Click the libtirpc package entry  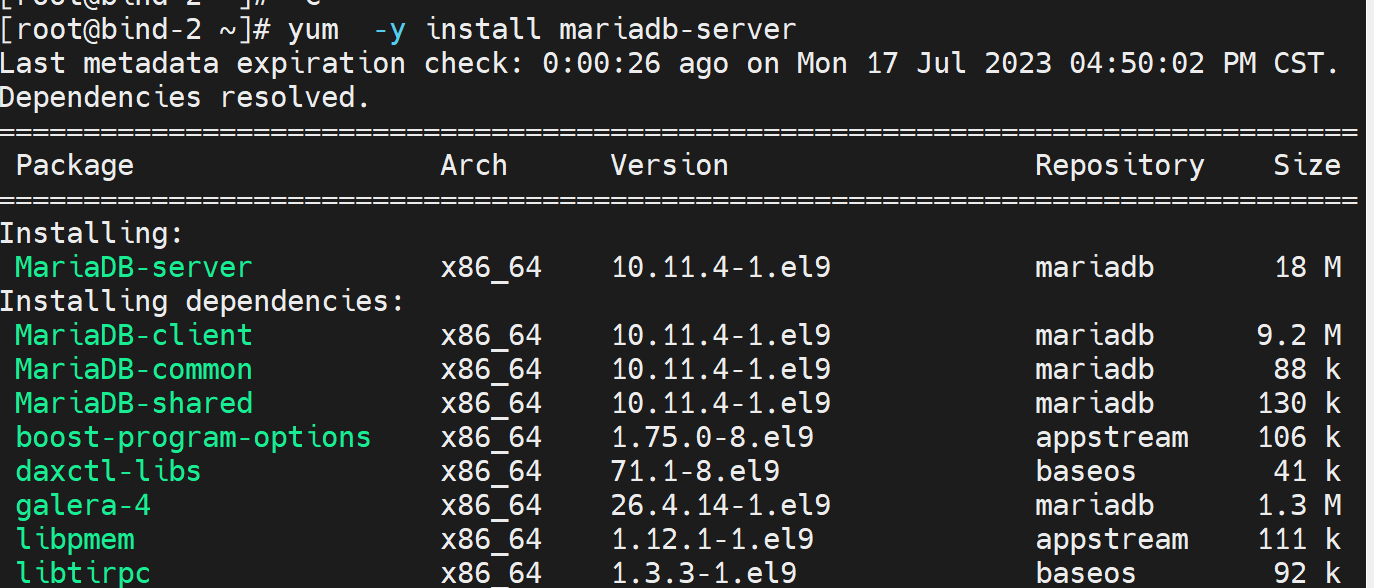[x=83, y=573]
